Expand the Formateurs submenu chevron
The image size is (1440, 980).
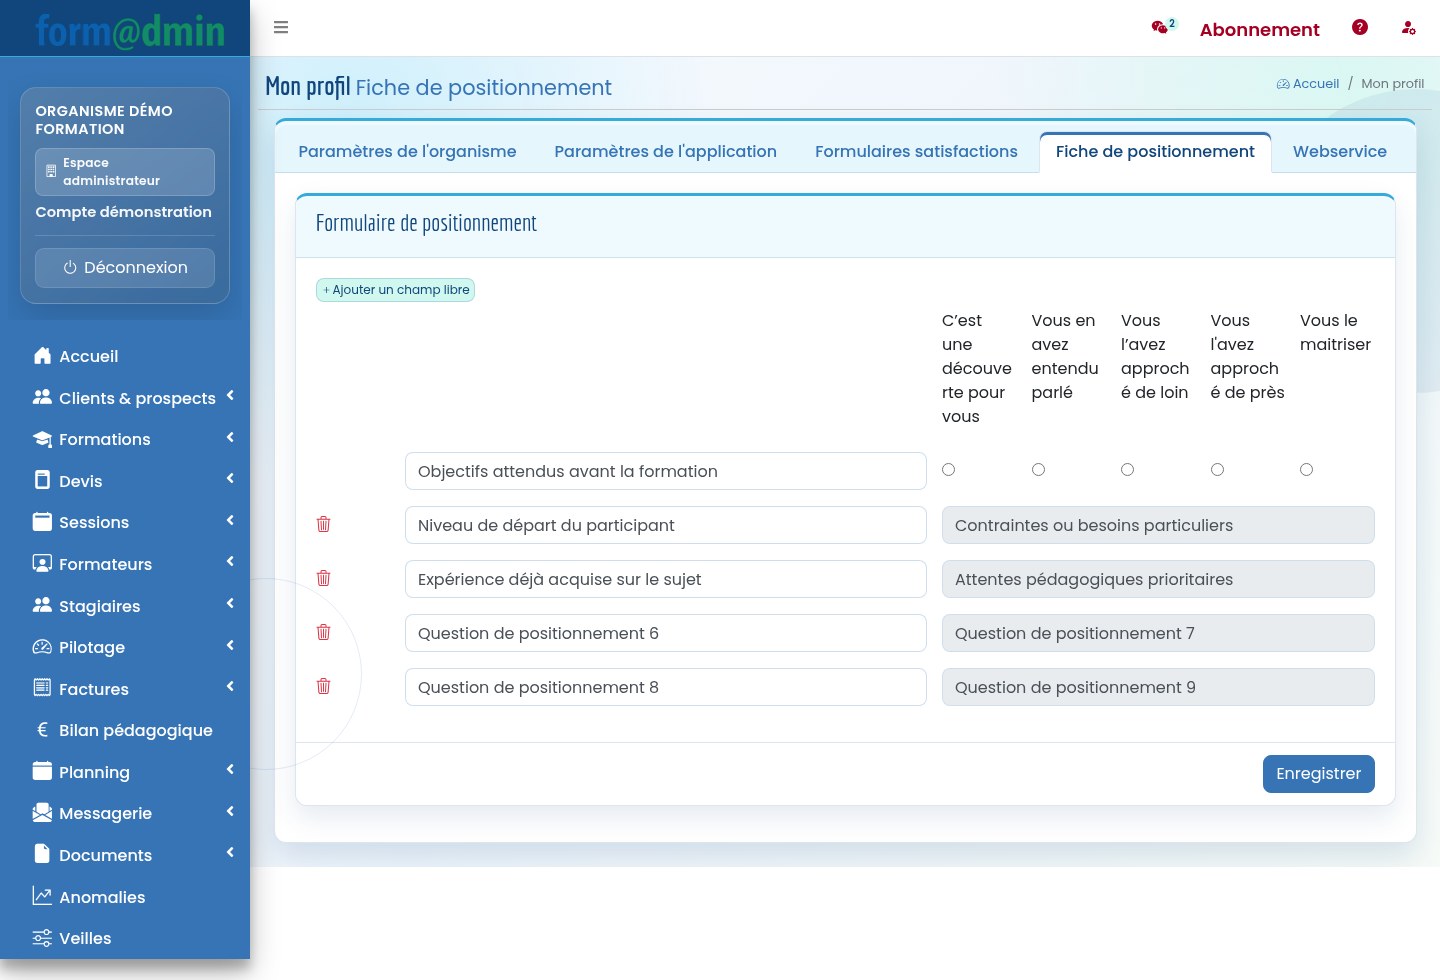pos(230,562)
